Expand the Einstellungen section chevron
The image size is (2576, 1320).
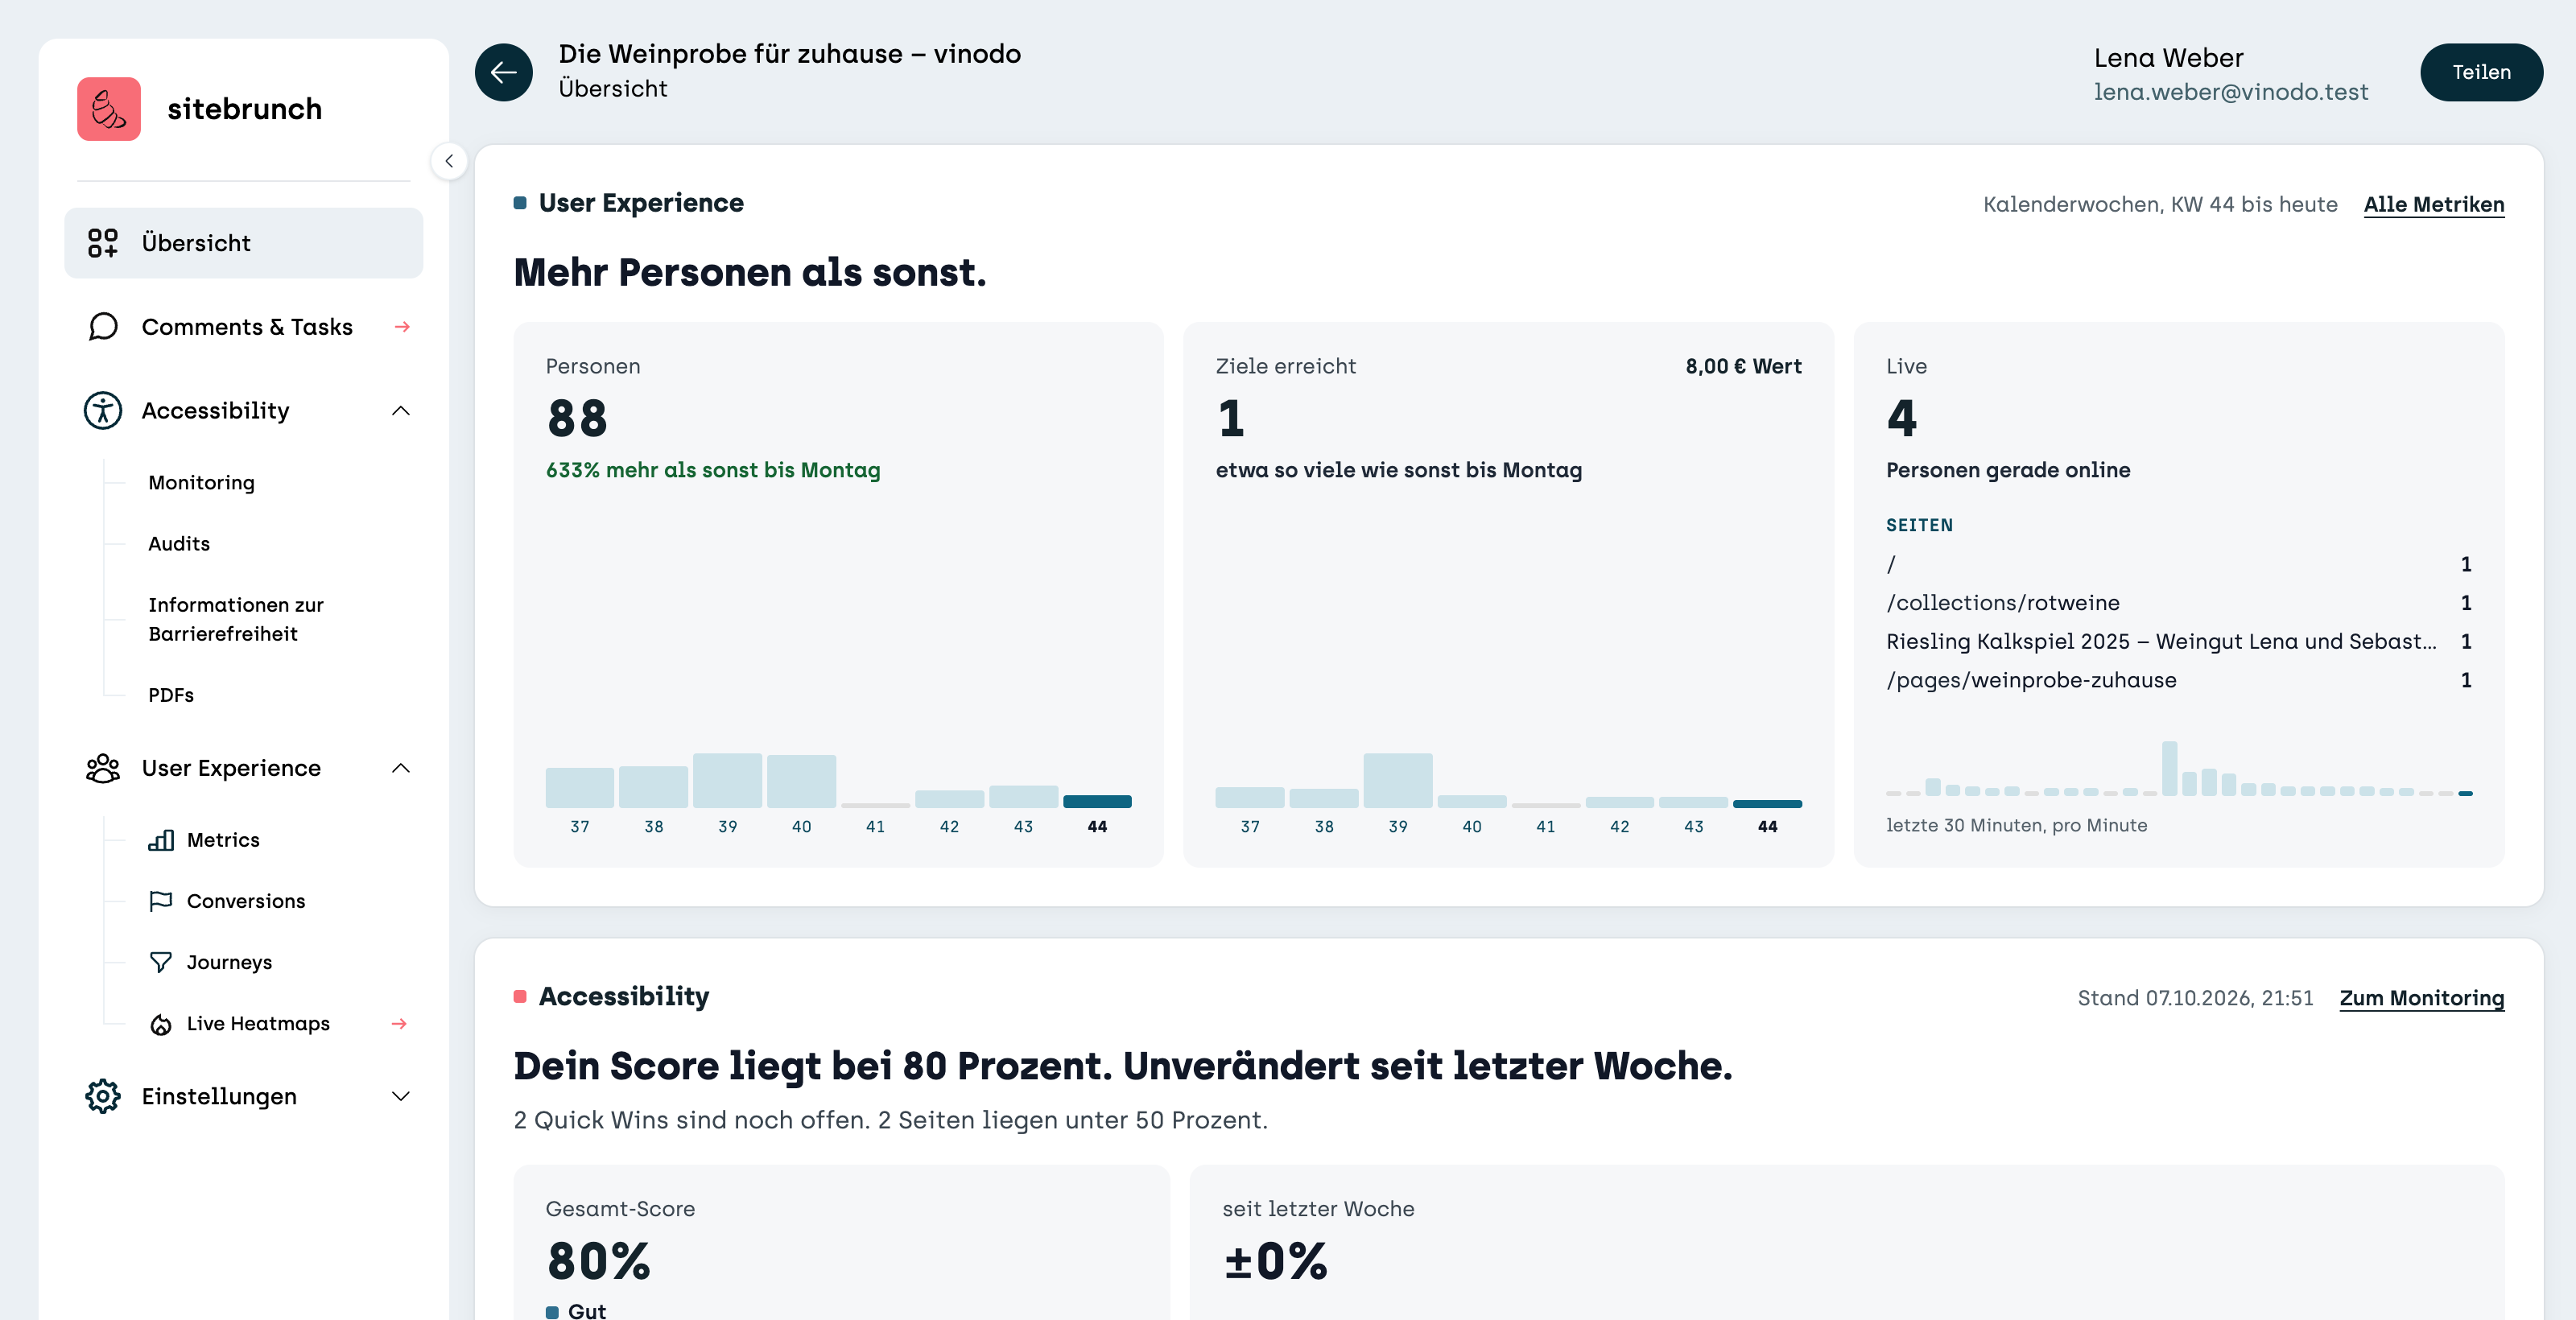pos(401,1096)
